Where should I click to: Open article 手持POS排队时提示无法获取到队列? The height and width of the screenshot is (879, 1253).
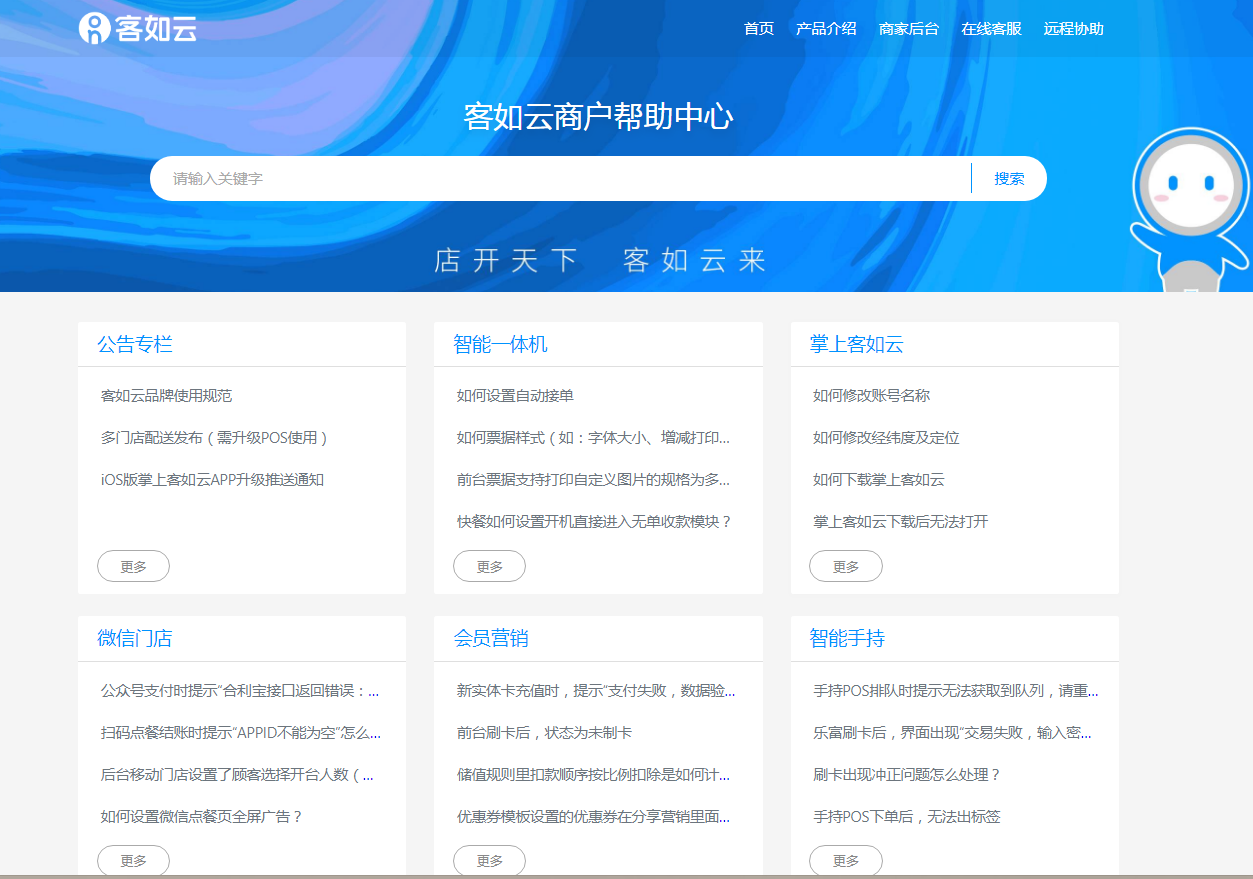(956, 691)
